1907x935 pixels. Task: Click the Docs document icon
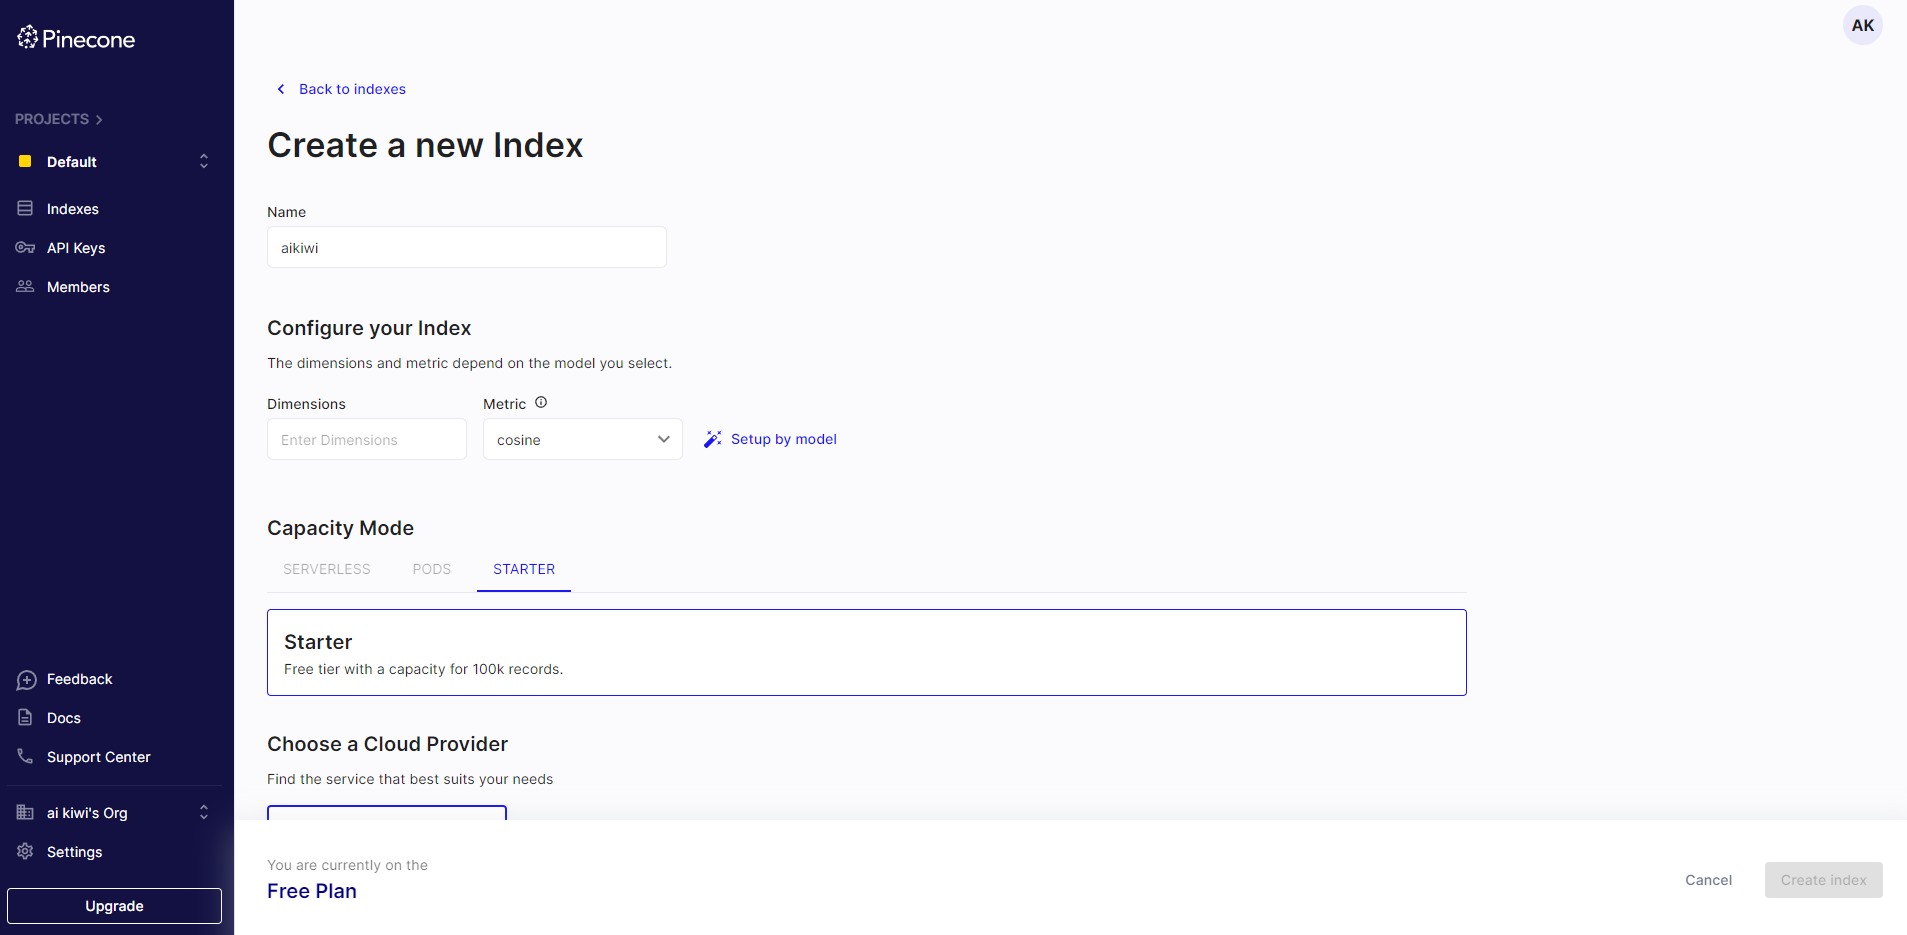(25, 717)
